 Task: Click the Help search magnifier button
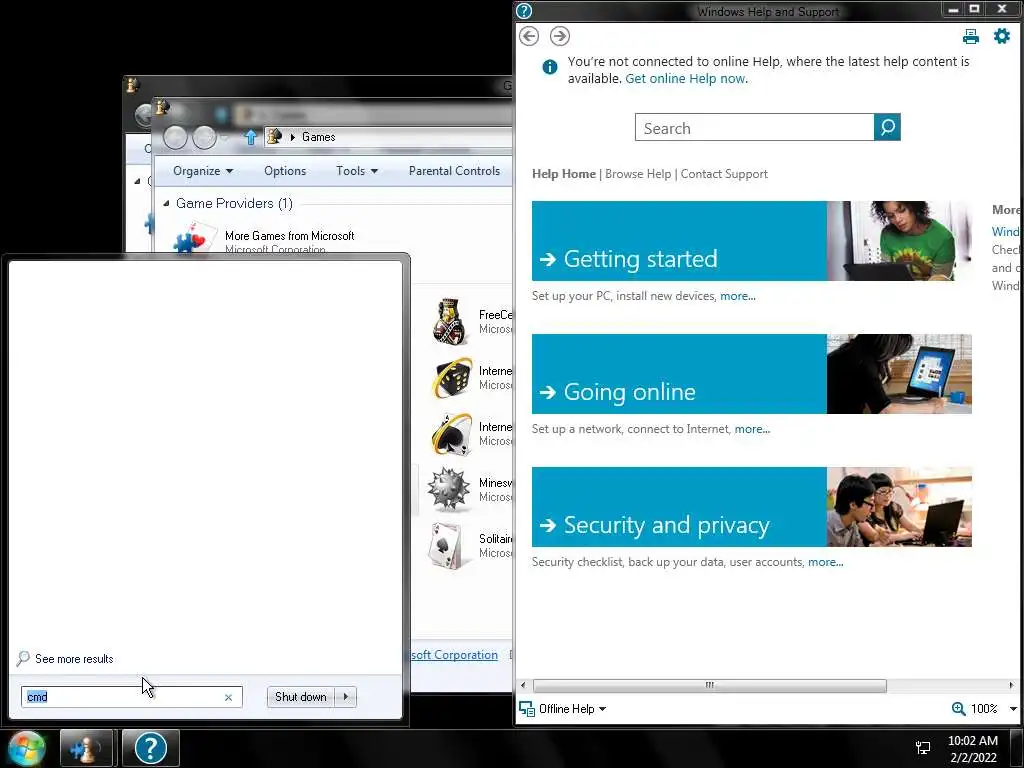pyautogui.click(x=887, y=127)
